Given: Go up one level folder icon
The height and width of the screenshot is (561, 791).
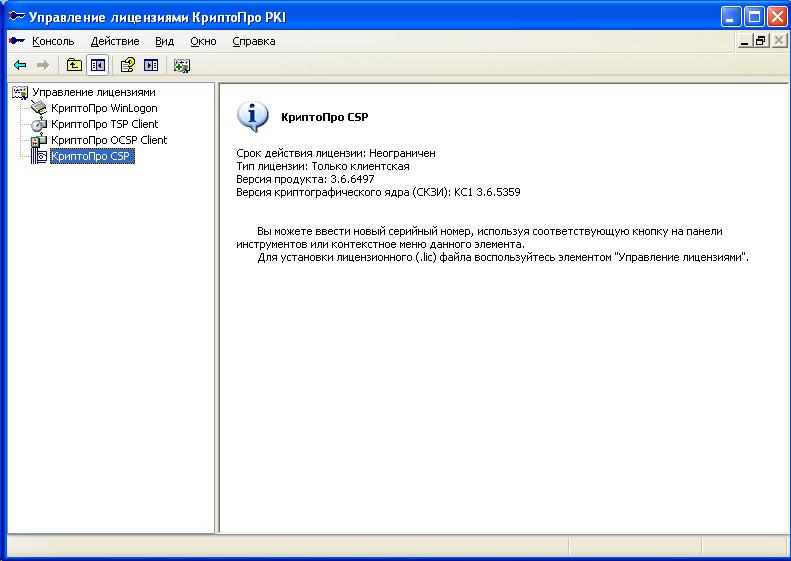Looking at the screenshot, I should 74,65.
